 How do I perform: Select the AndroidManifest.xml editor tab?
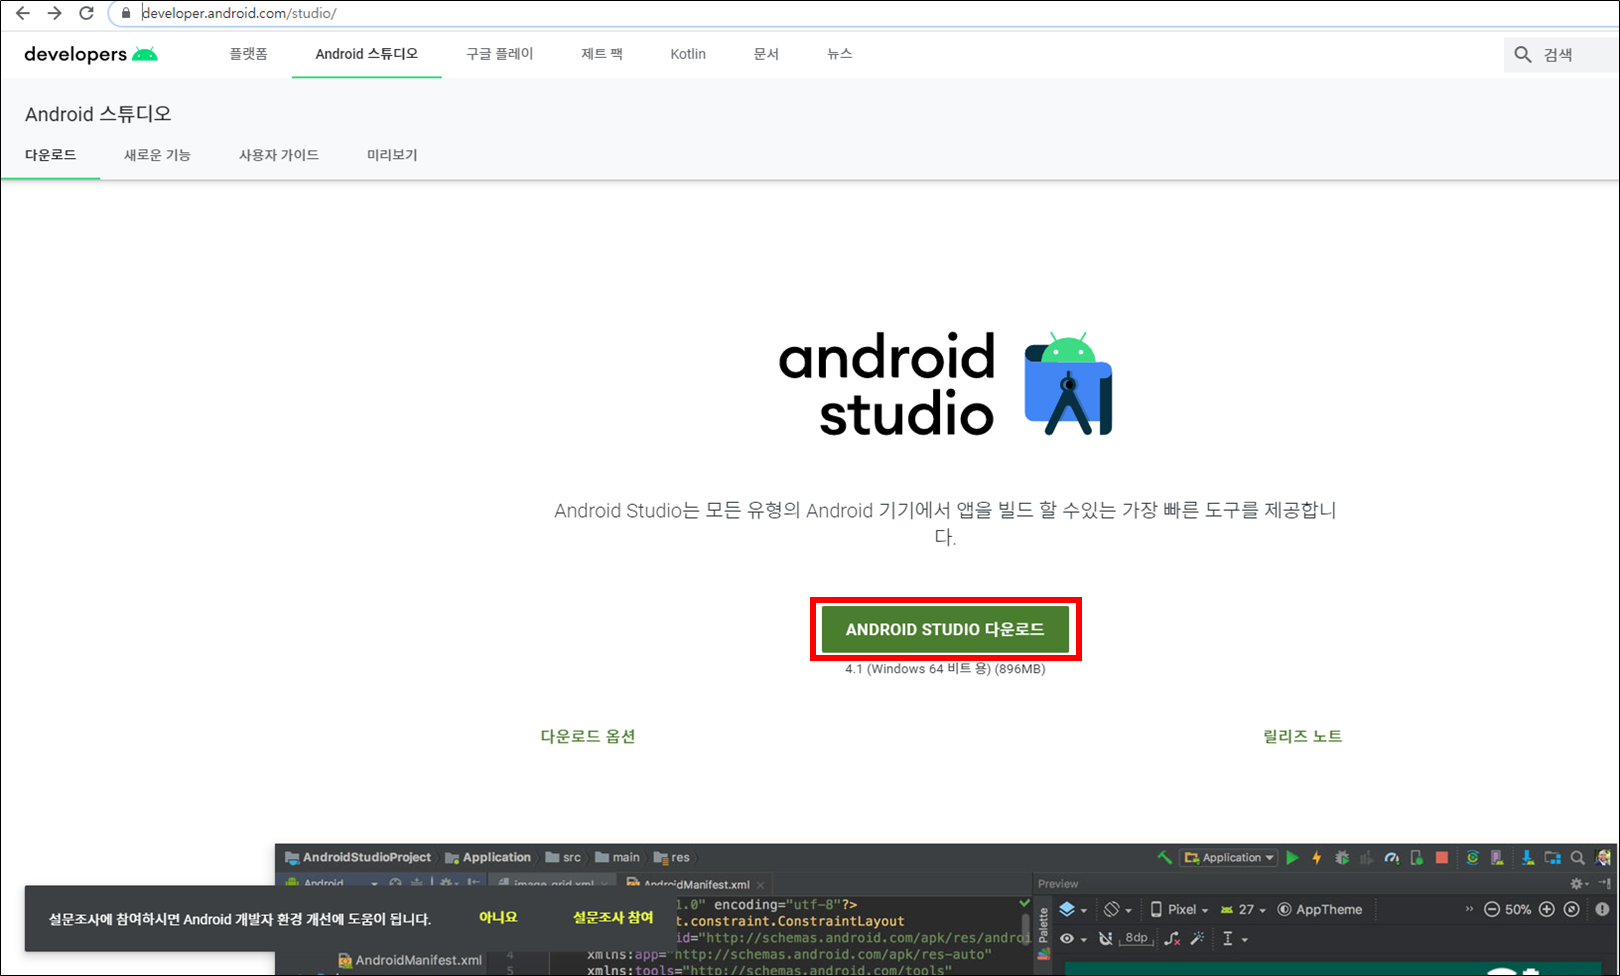coord(693,884)
